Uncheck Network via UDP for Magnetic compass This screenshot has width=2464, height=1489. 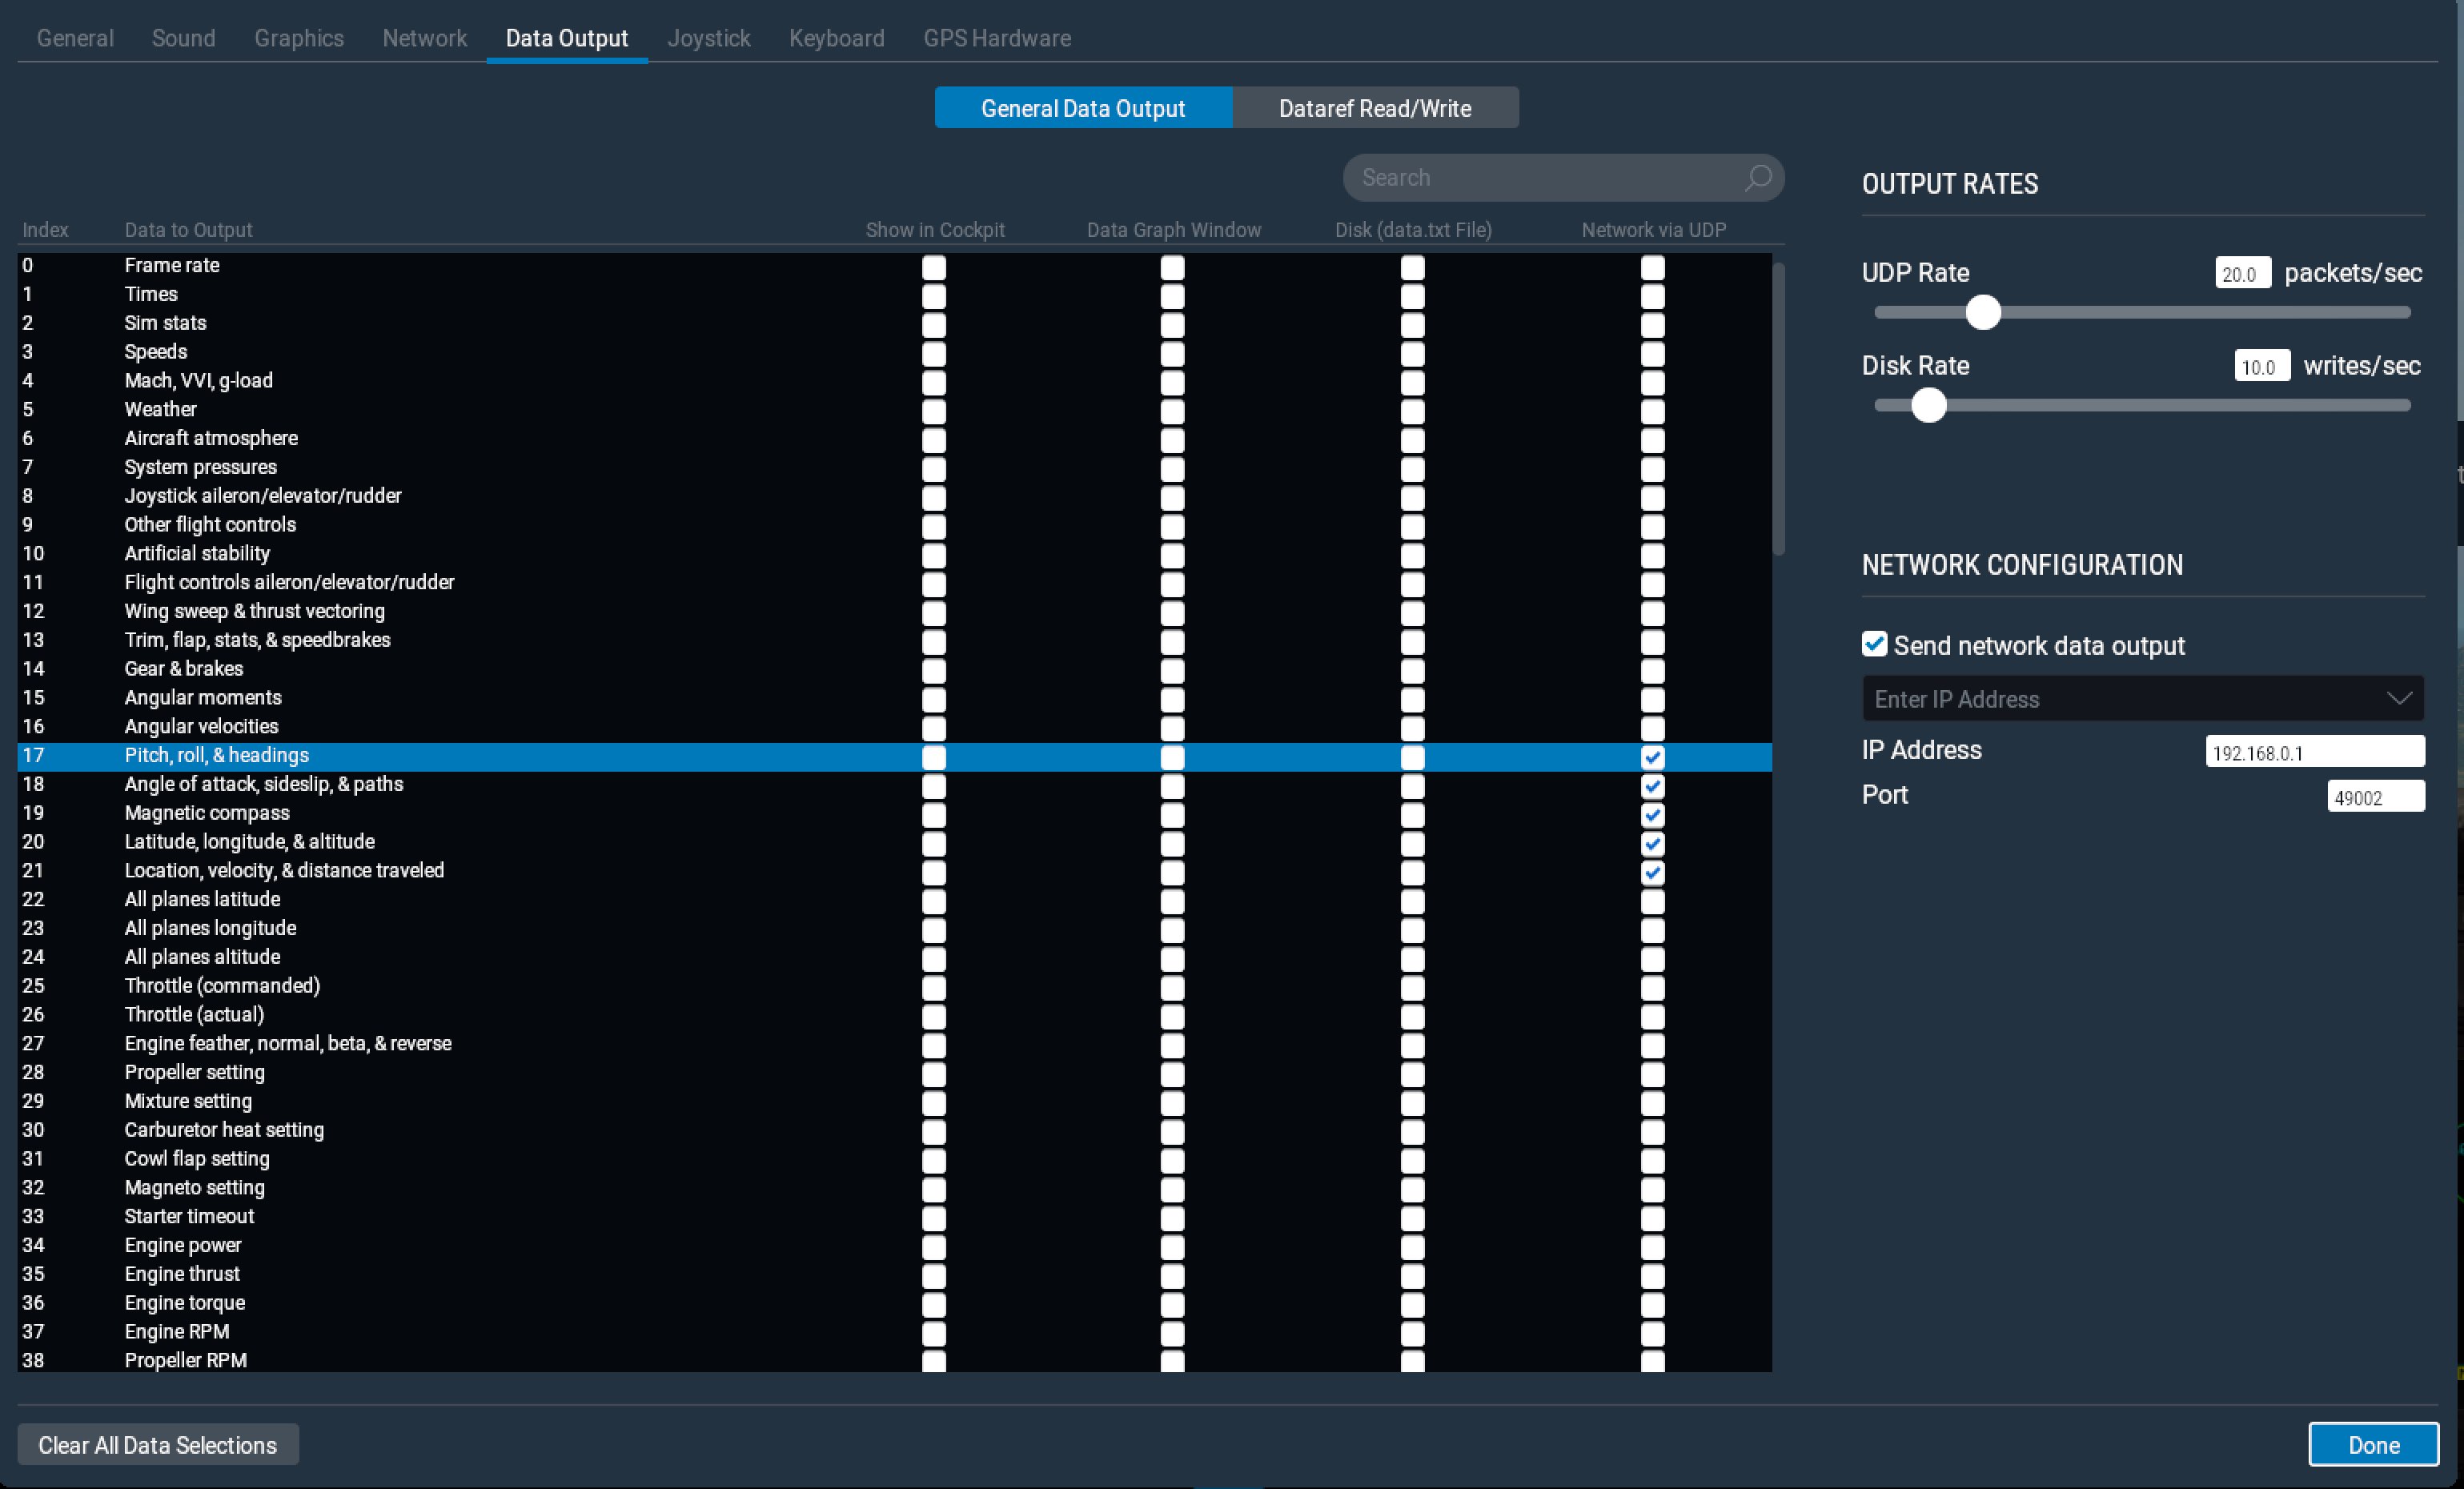(x=1652, y=814)
